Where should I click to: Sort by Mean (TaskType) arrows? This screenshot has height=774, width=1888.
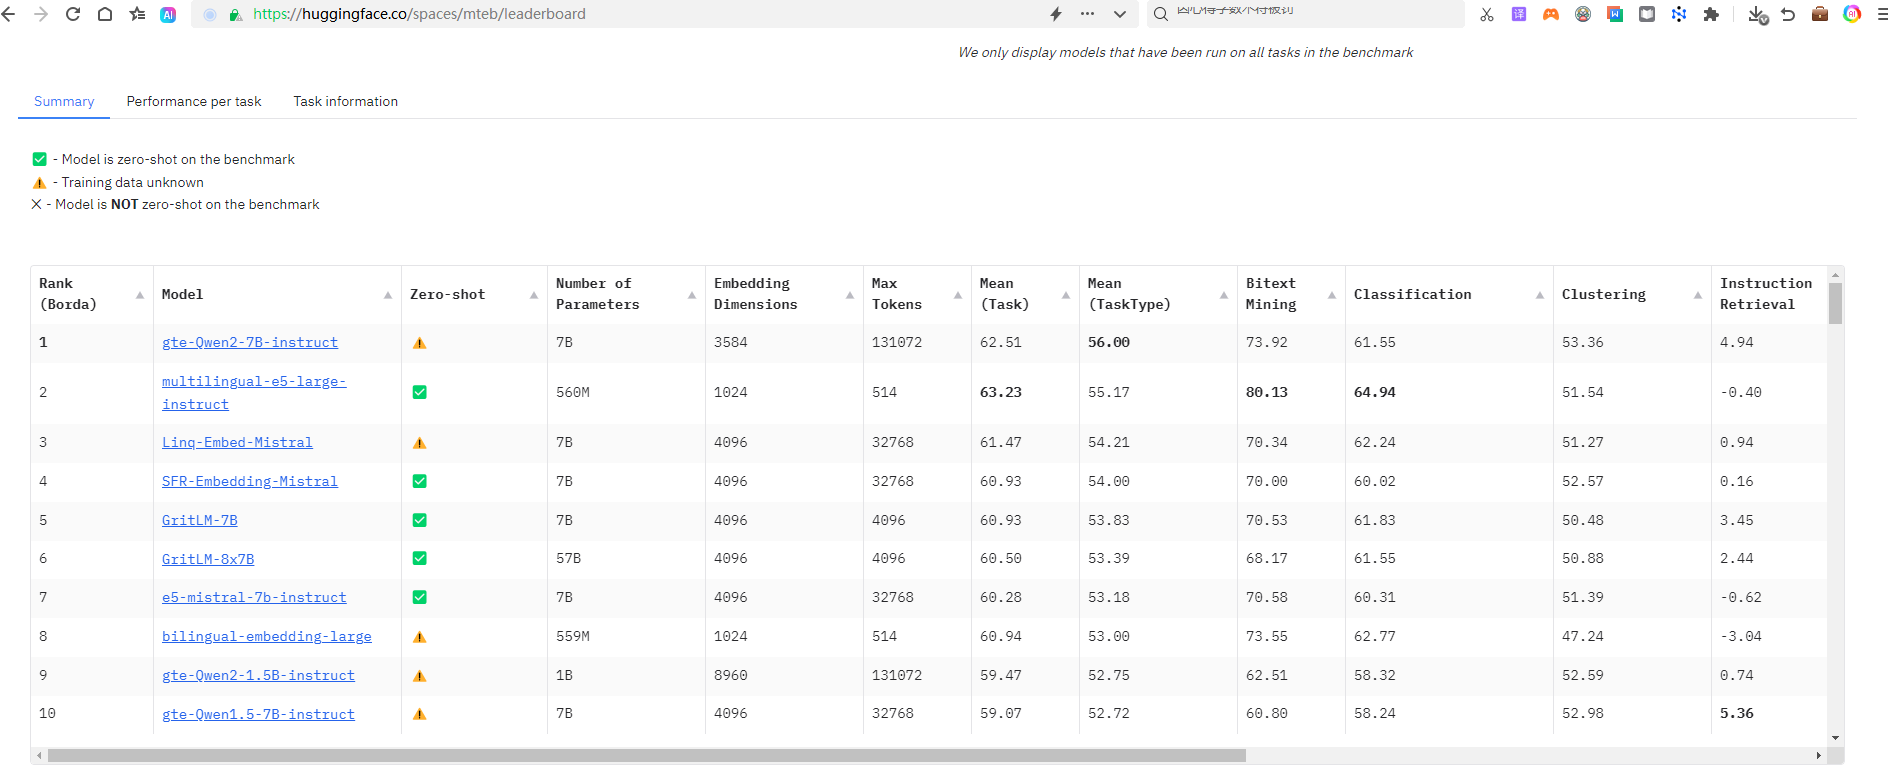click(1224, 295)
